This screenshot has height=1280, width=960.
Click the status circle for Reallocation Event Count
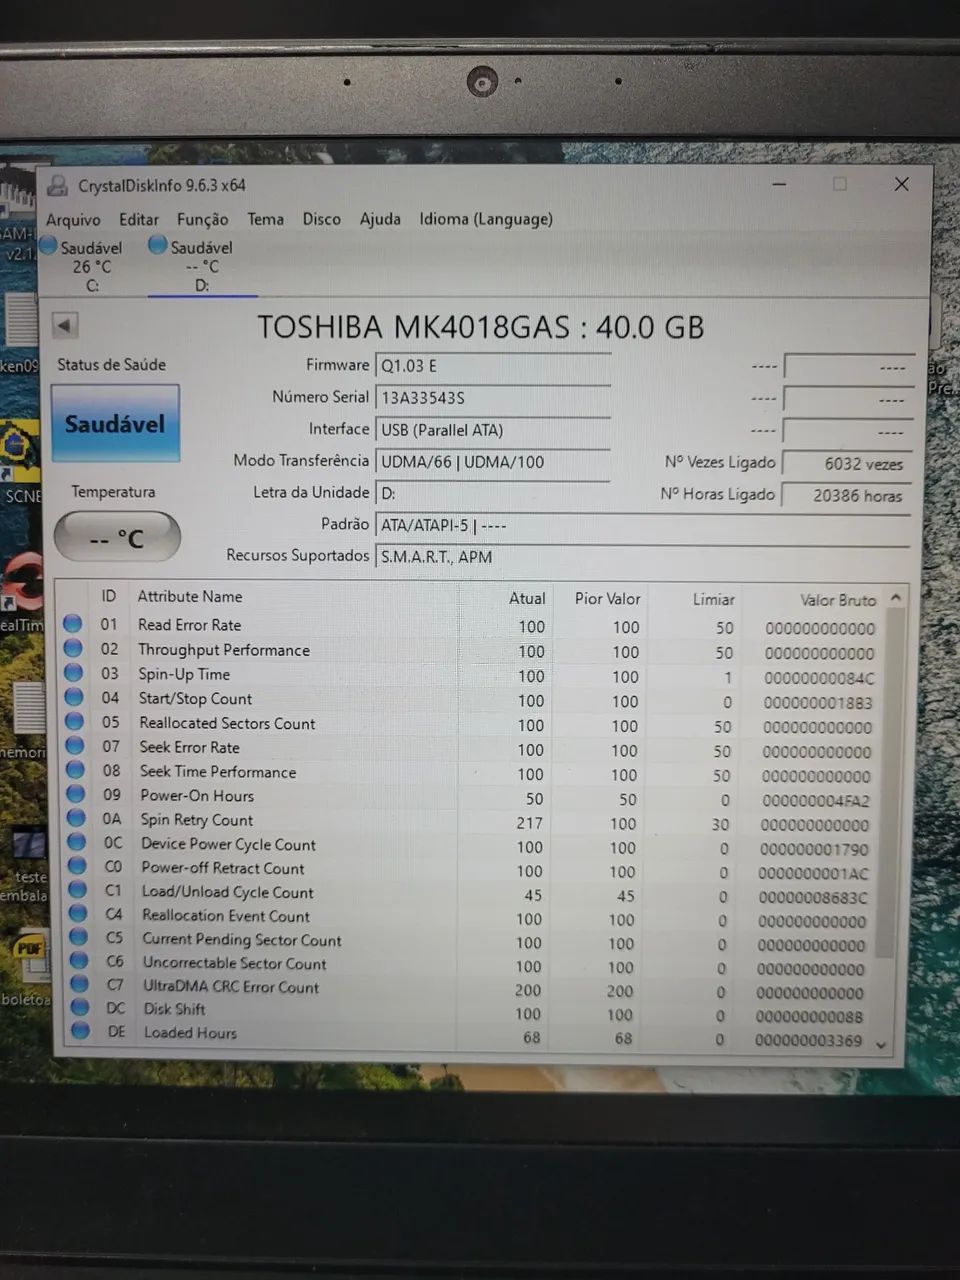pos(78,912)
